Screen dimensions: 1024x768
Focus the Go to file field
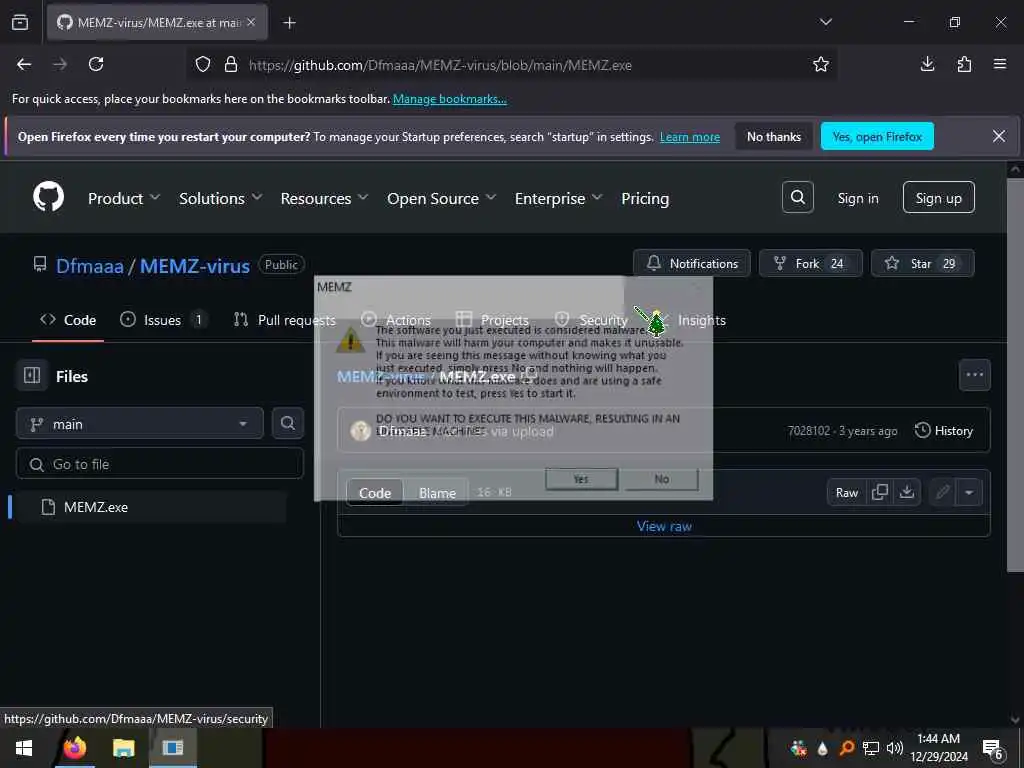tap(159, 464)
